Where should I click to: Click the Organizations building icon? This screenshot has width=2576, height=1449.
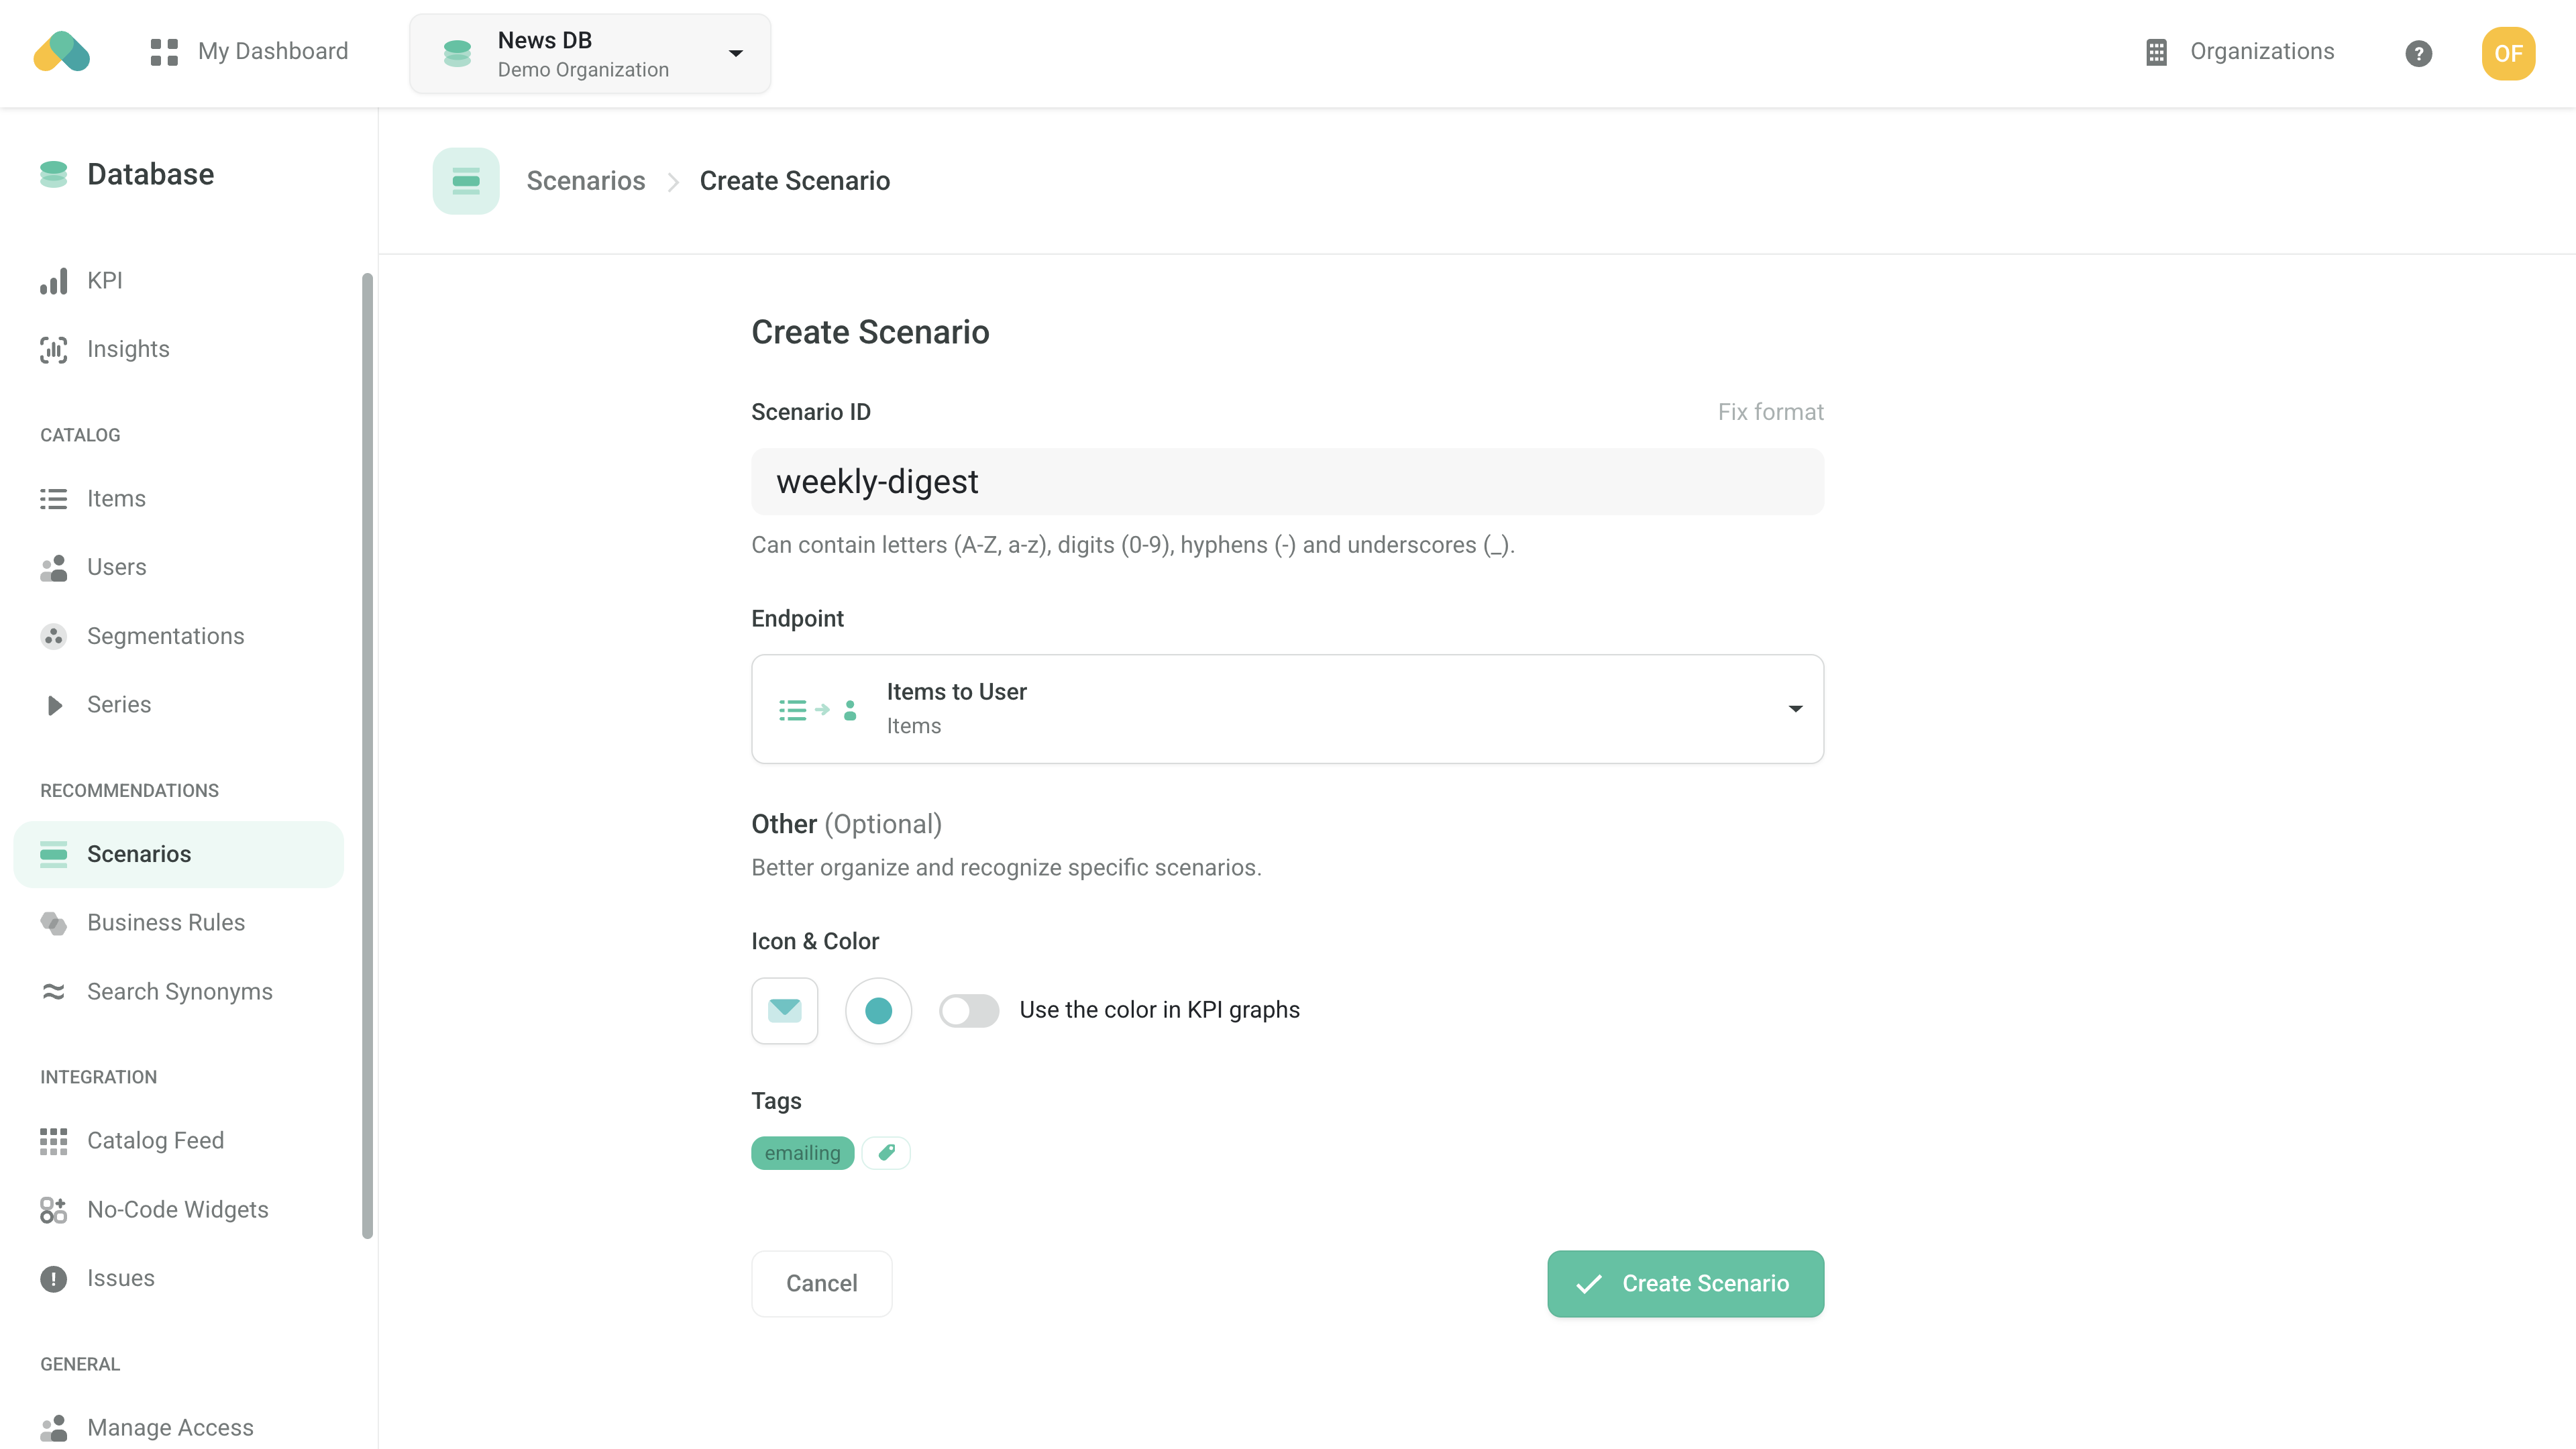[x=2156, y=52]
